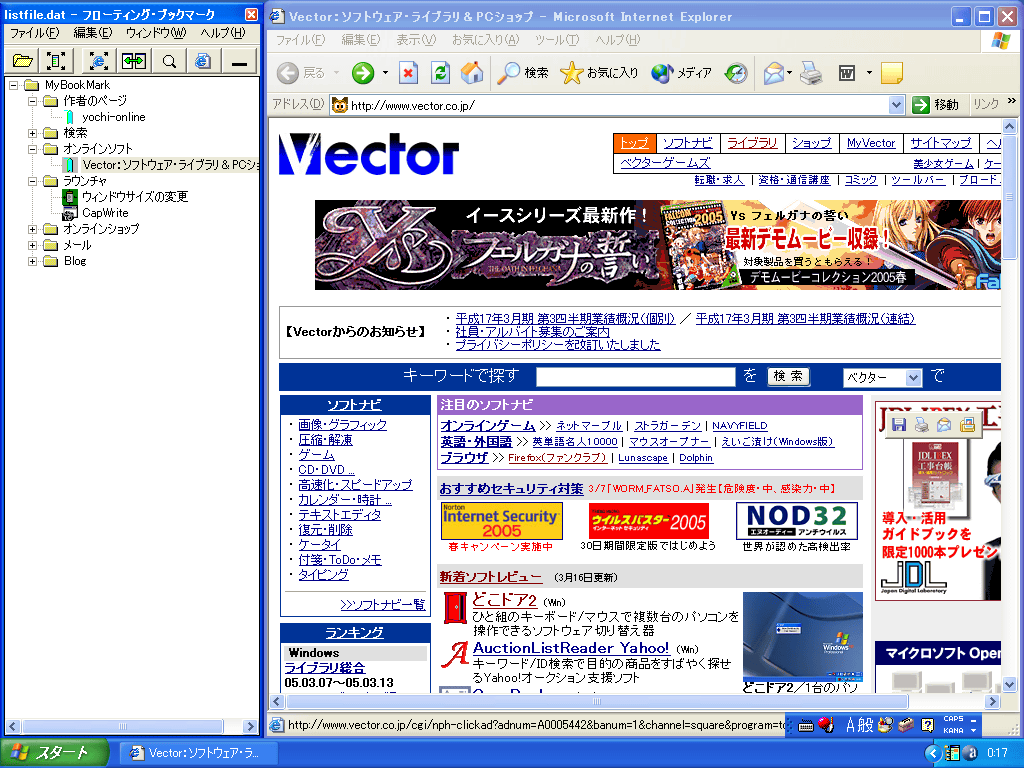Click the Vector taskbar window button
Screen dimensions: 1024x768
pos(200,753)
